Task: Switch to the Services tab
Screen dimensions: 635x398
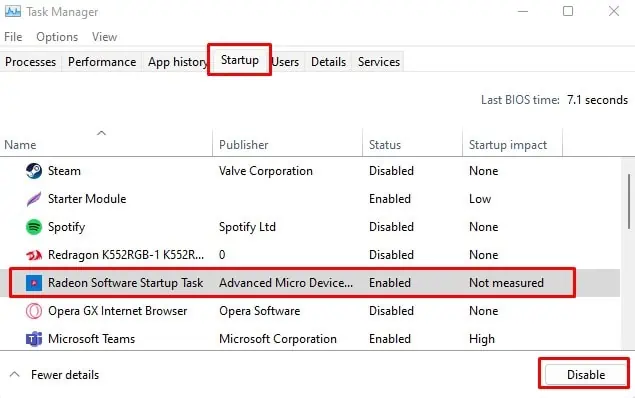Action: click(379, 62)
